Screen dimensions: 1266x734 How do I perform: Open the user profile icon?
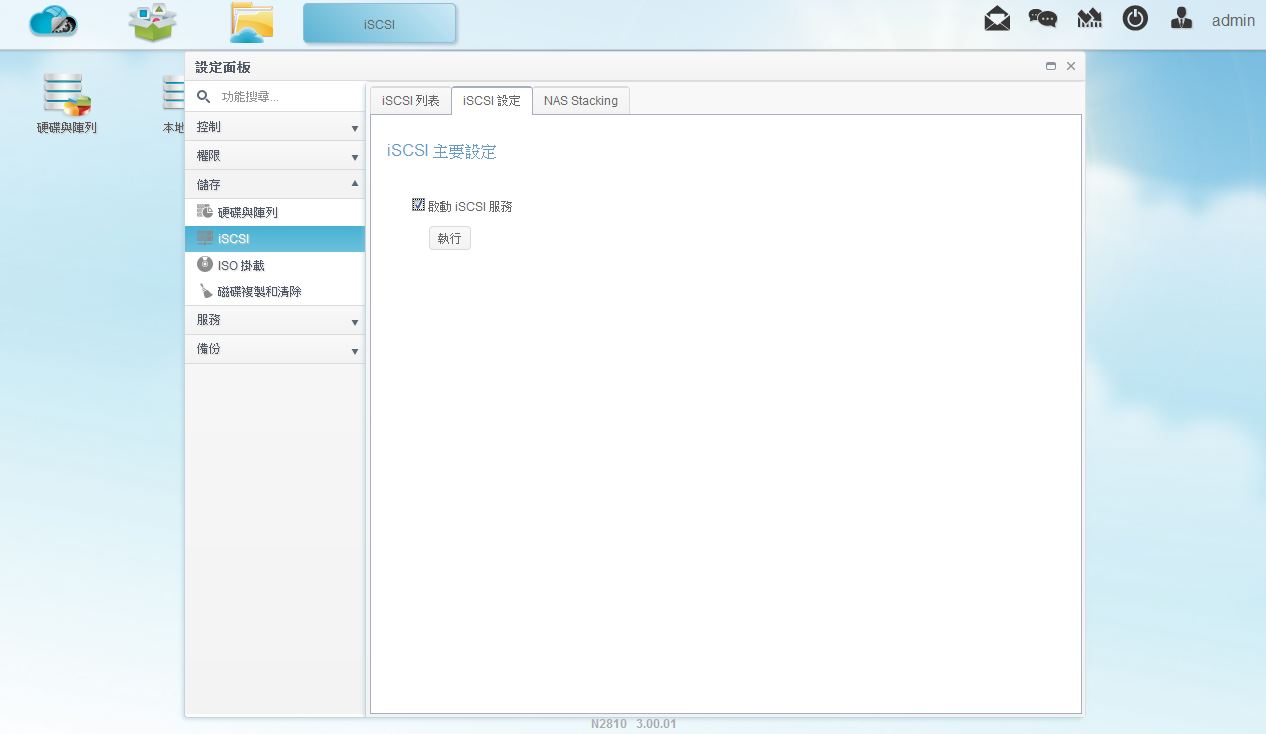[x=1181, y=18]
